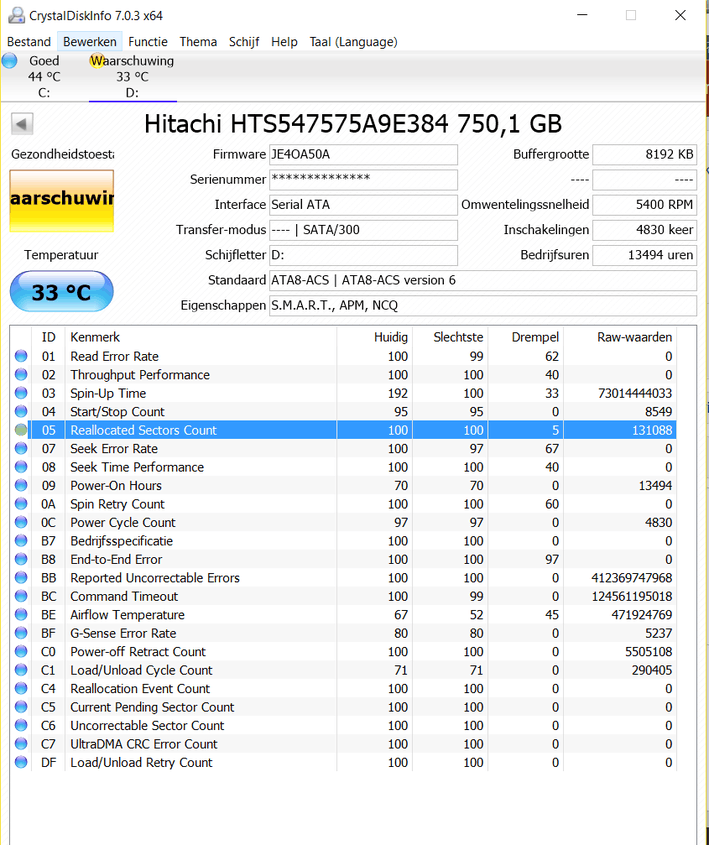Click the Transfer-modus field SATA/300
Screen dimensions: 709x845
363,230
